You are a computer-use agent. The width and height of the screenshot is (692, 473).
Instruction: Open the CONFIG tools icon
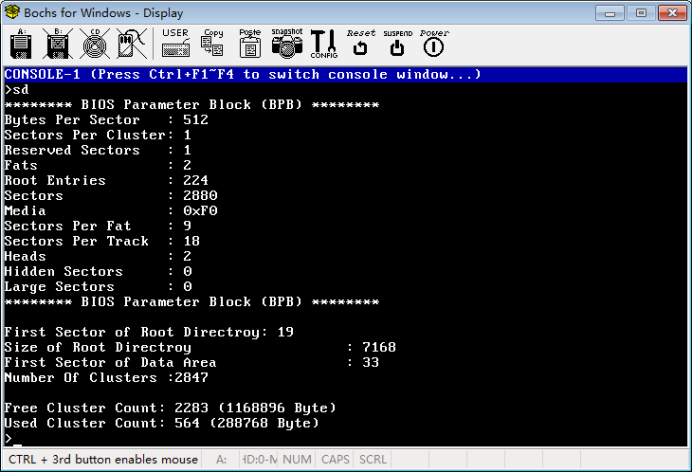coord(324,44)
